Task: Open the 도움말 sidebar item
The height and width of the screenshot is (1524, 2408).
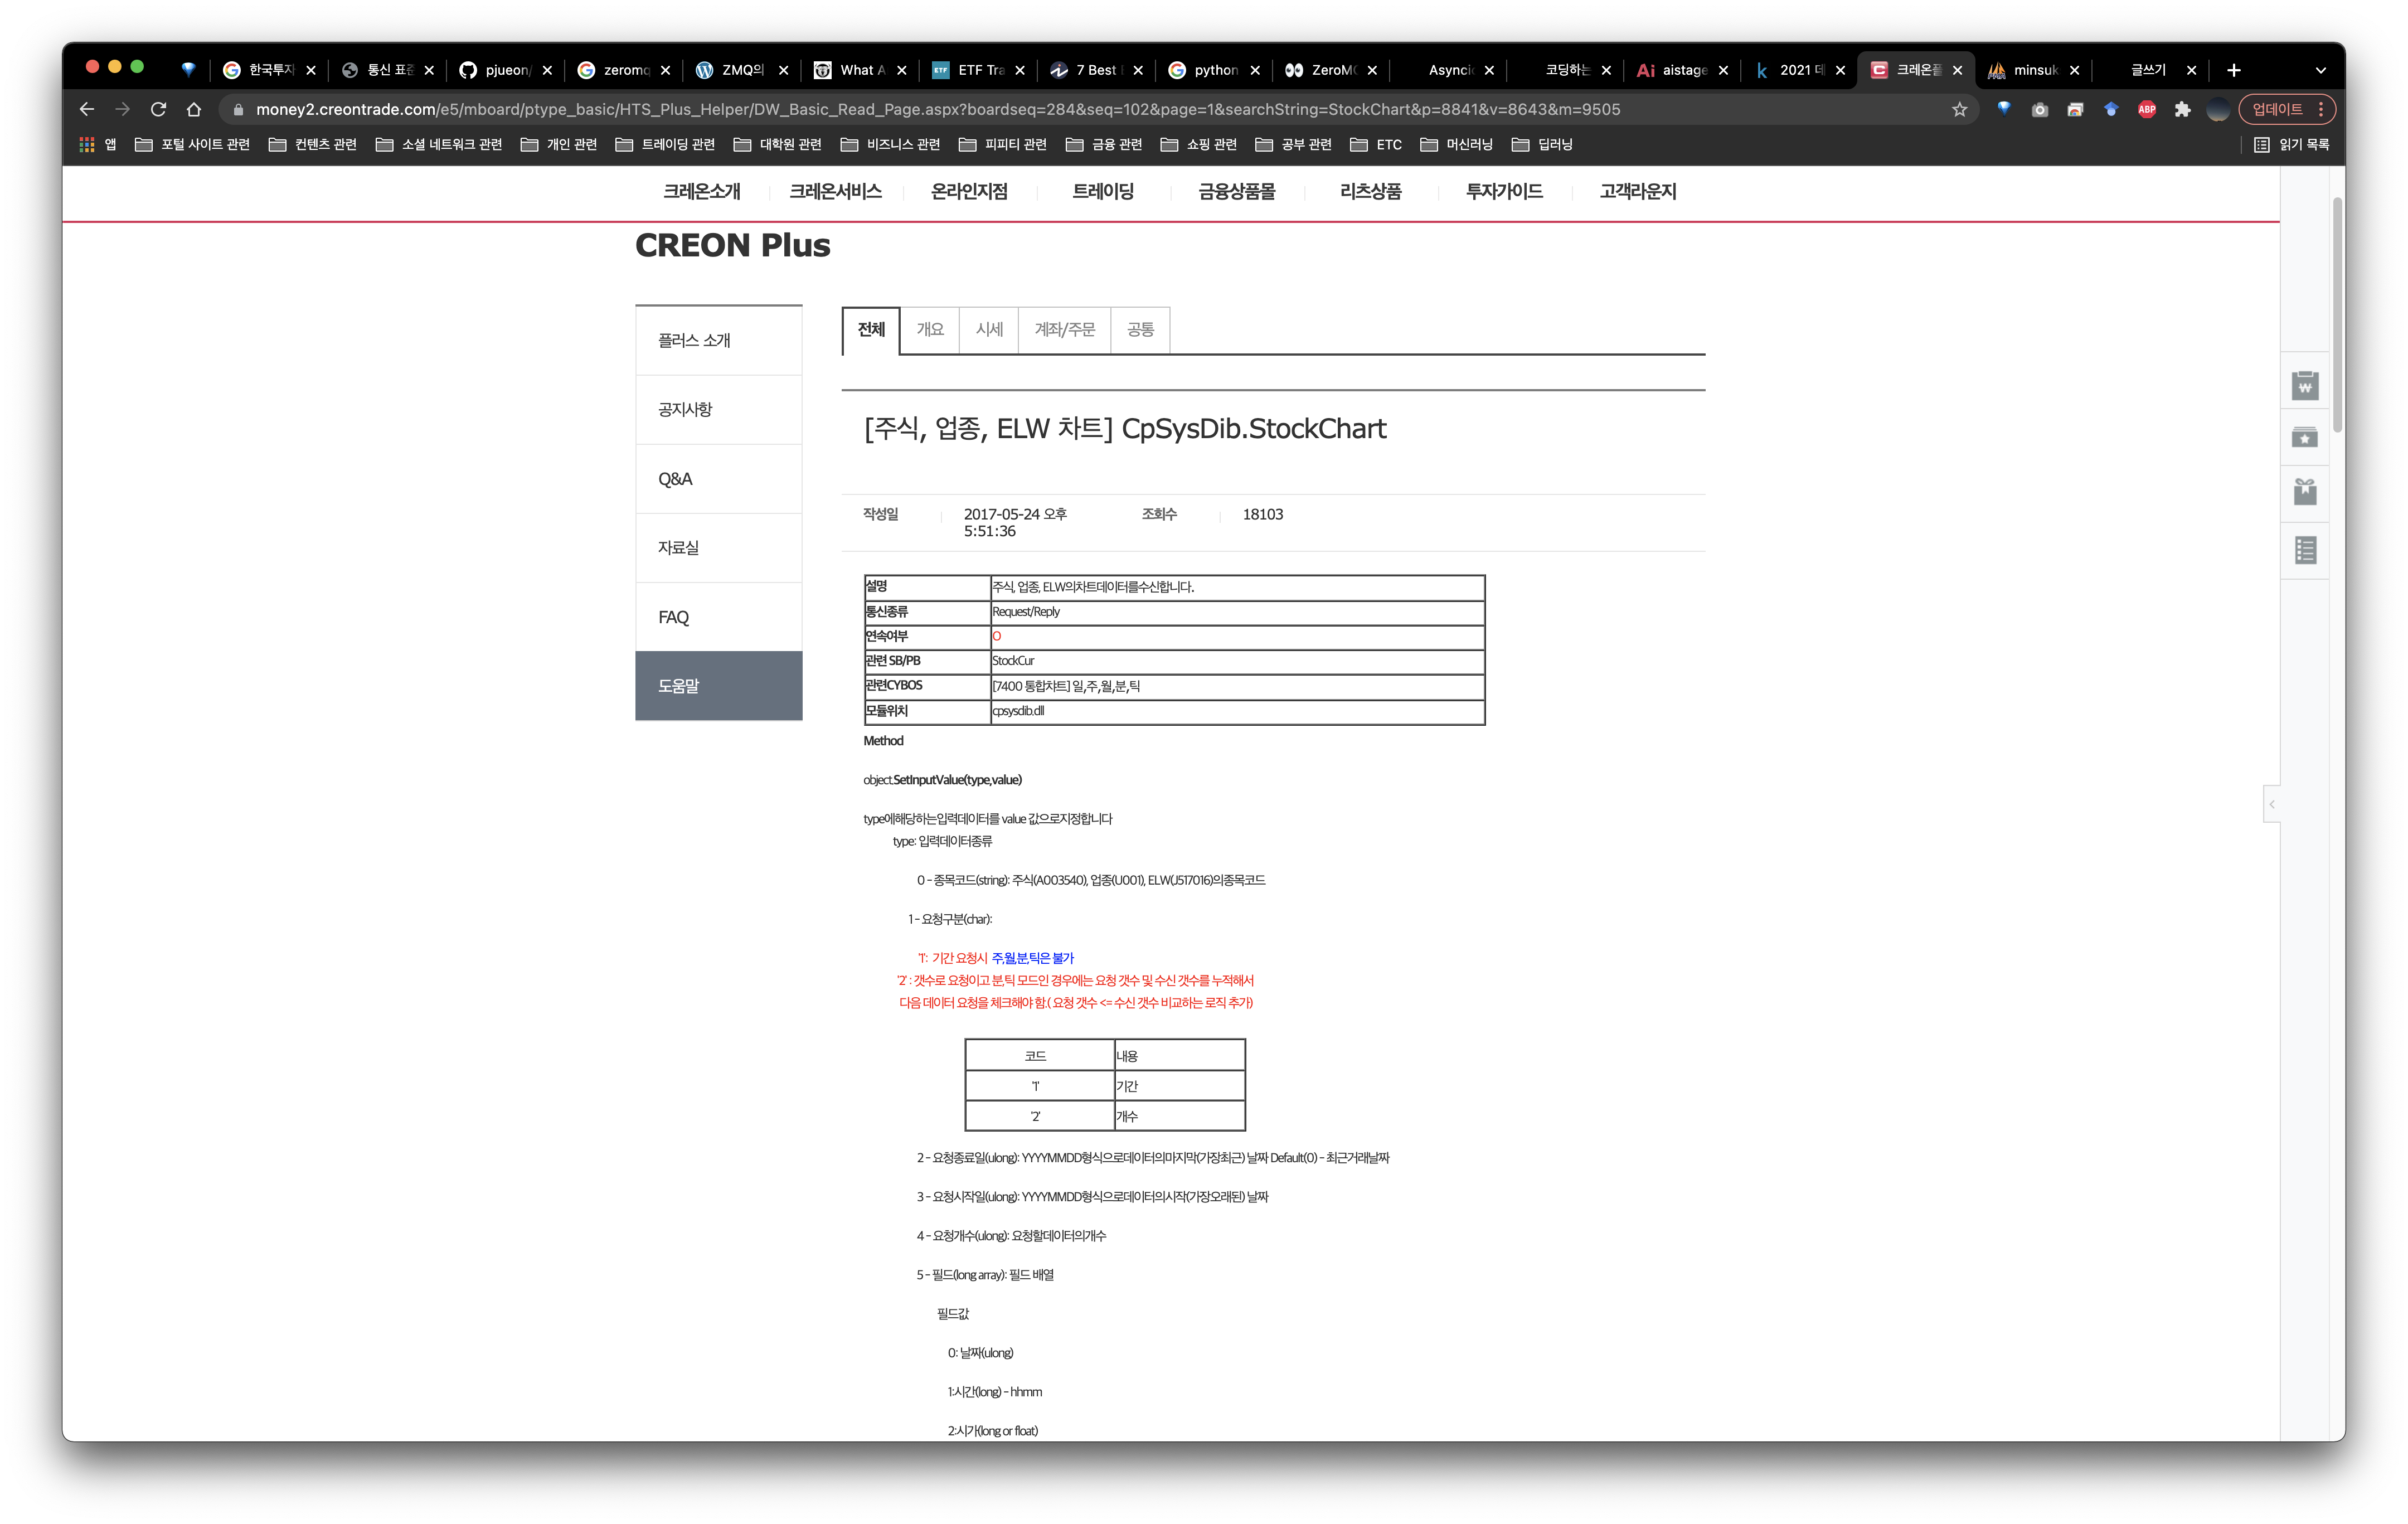Action: pos(718,686)
